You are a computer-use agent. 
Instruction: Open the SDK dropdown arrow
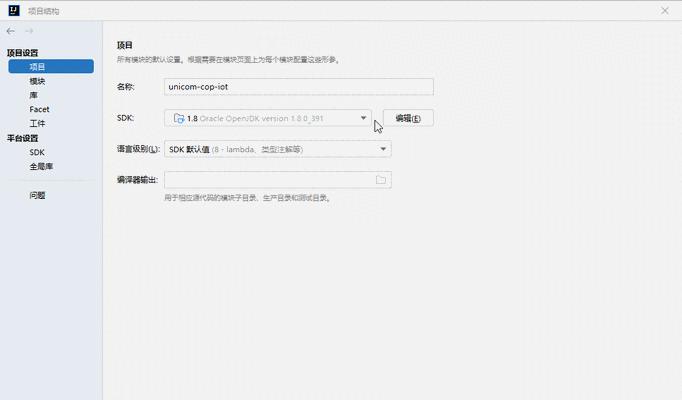click(363, 118)
